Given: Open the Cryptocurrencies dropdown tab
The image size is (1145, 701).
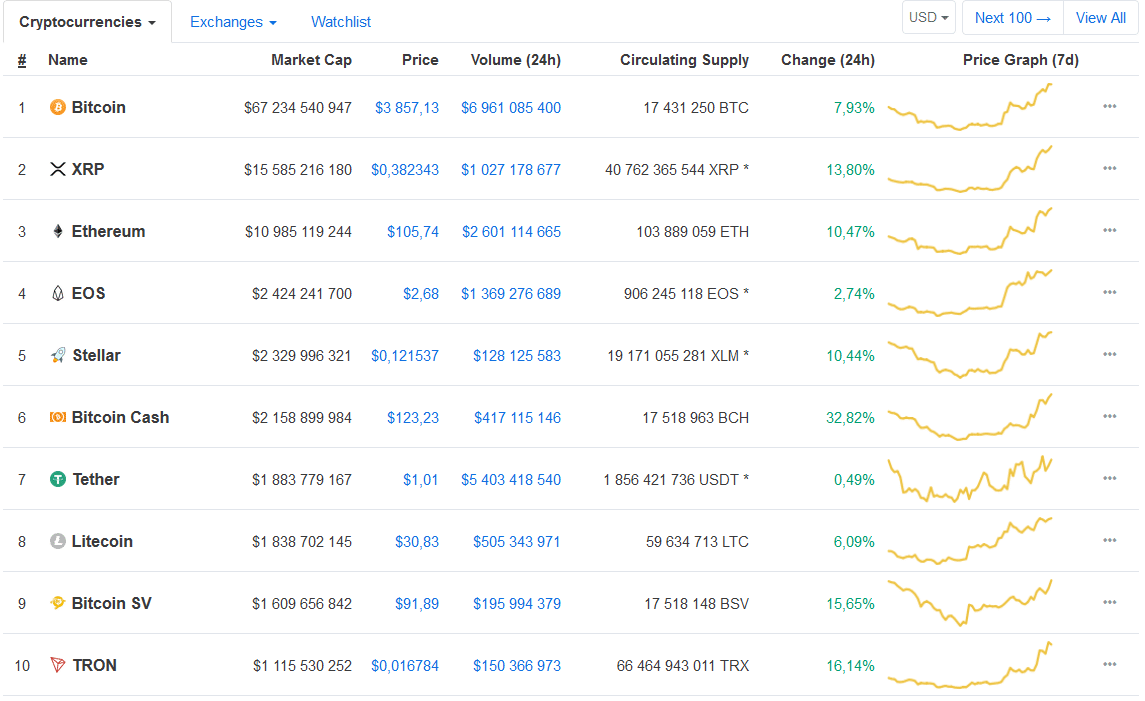Looking at the screenshot, I should click(x=88, y=22).
